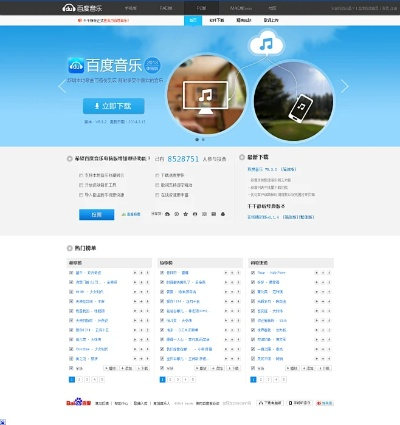The height and width of the screenshot is (425, 400).
Task: Go to page 3 of middle chart
Action: pyautogui.click(x=178, y=379)
